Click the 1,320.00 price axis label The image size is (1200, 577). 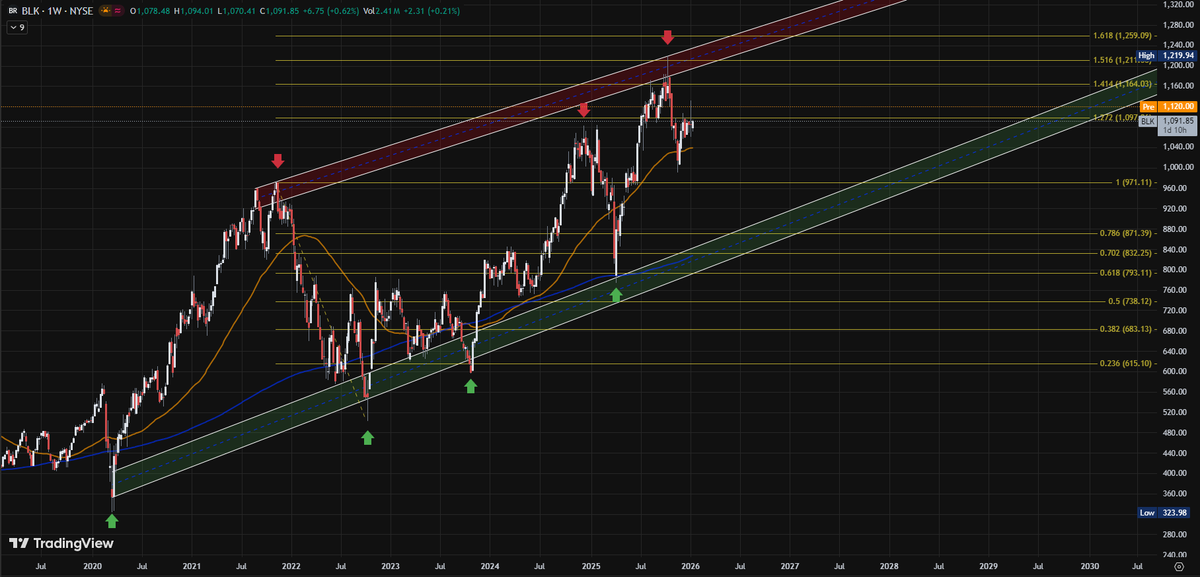tap(1178, 5)
